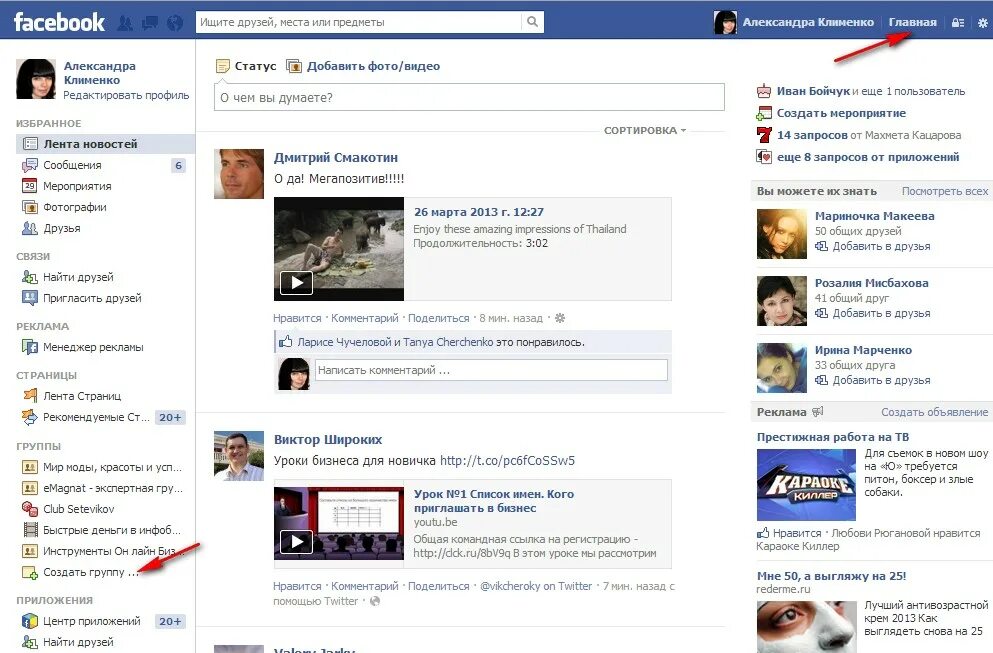Click the Лента Страниц icon
Screen dimensions: 993x653
pos(30,396)
